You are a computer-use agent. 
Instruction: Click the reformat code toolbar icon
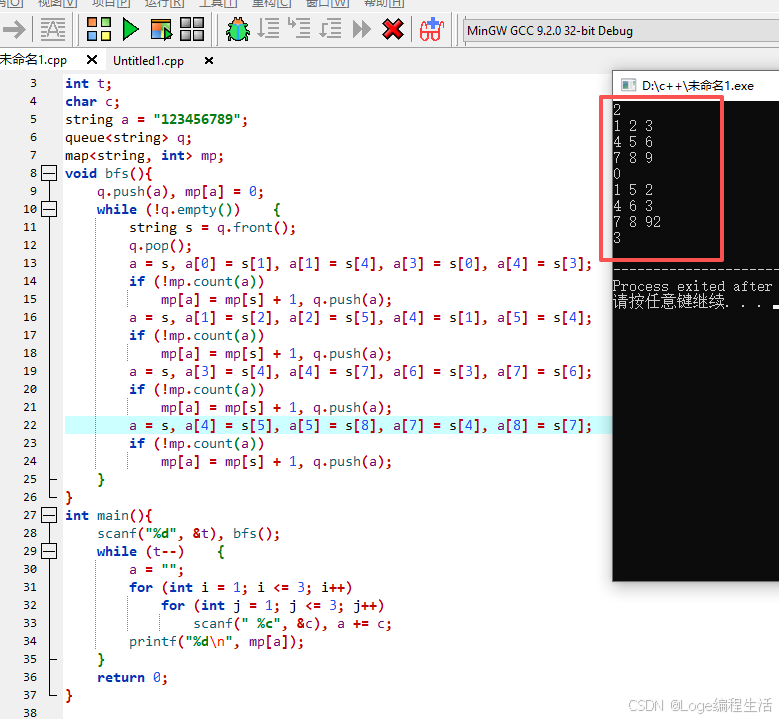click(53, 30)
